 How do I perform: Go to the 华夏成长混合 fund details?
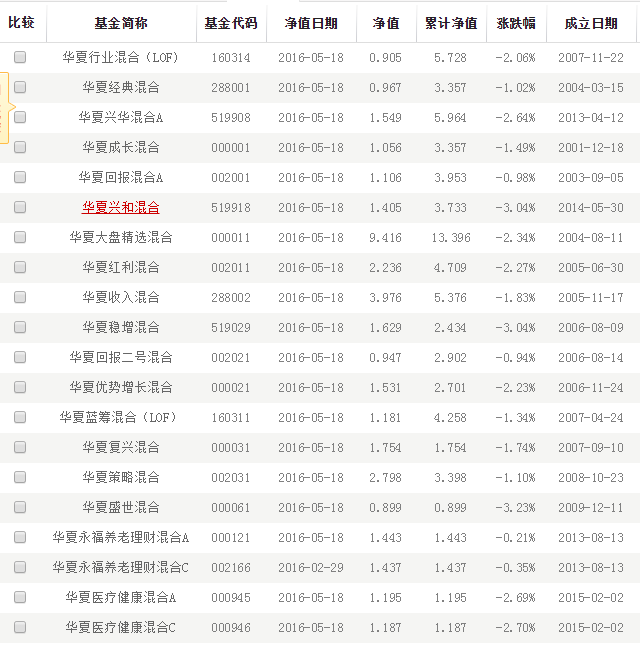(121, 147)
